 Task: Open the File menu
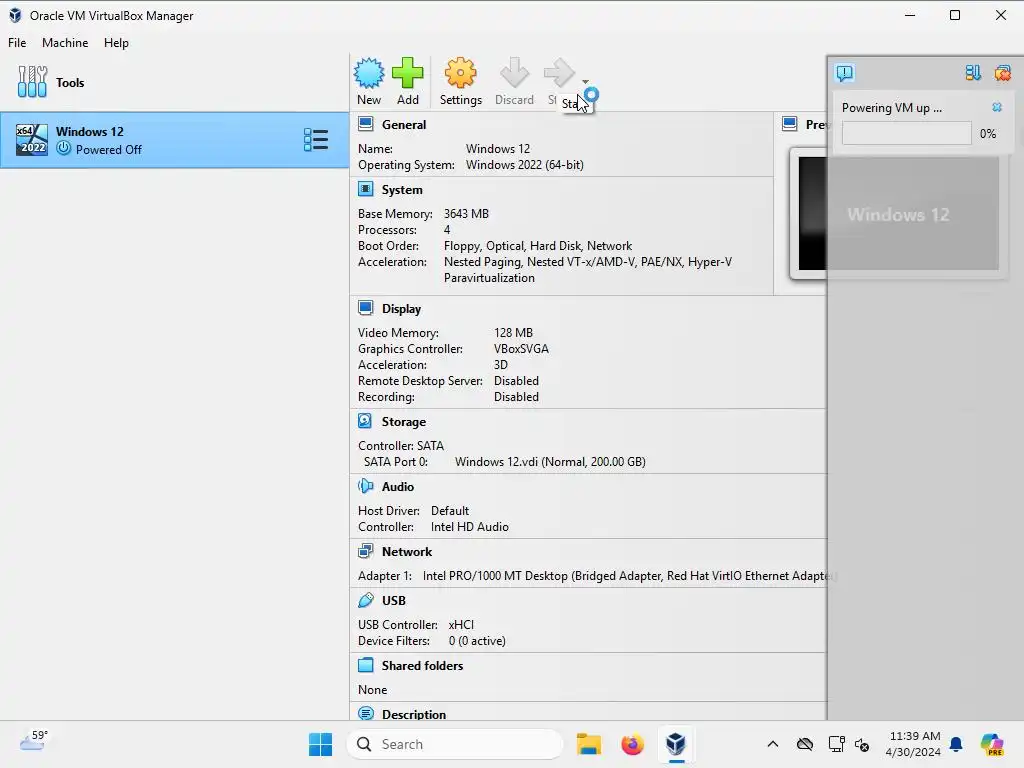17,42
